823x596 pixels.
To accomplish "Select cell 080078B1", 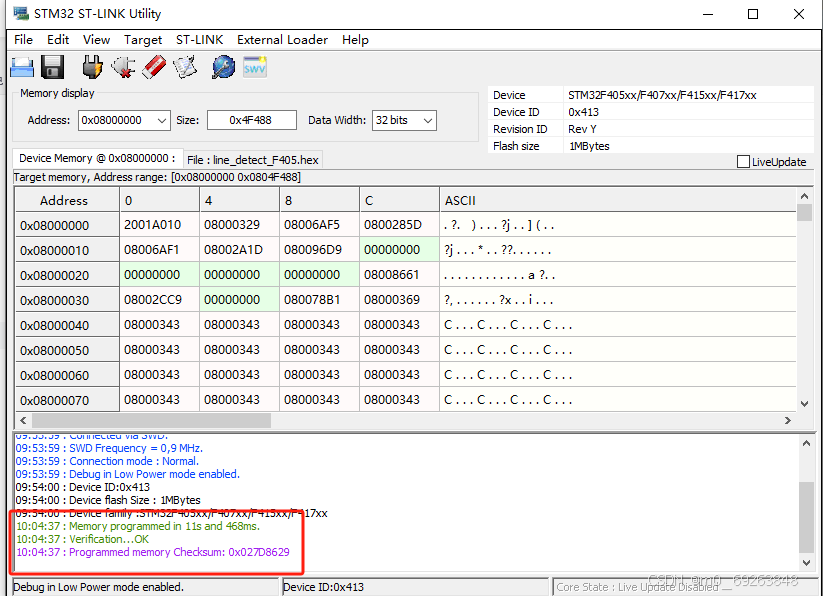I will coord(319,300).
